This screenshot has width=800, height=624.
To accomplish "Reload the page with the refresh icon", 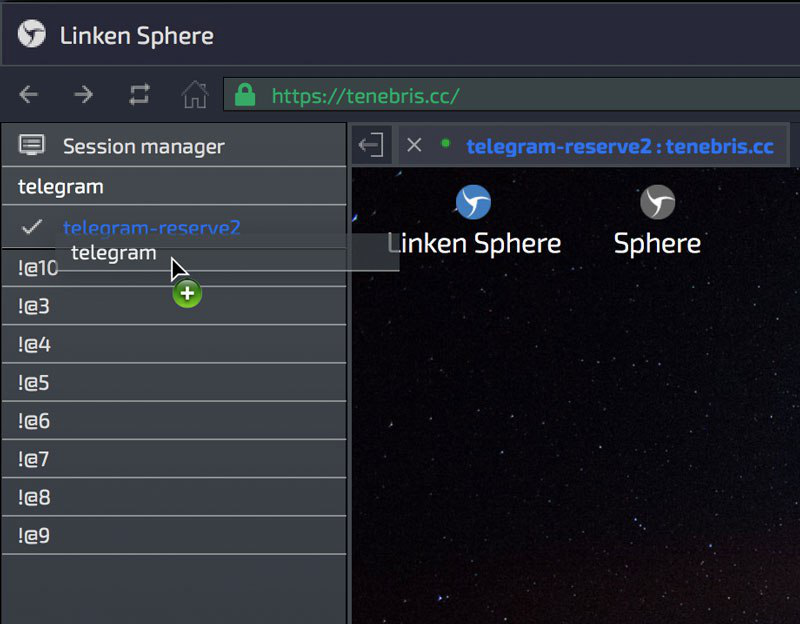I will click(139, 94).
